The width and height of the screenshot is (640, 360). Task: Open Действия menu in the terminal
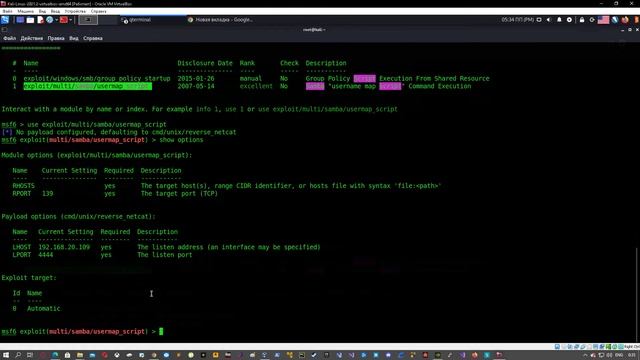[x=31, y=38]
